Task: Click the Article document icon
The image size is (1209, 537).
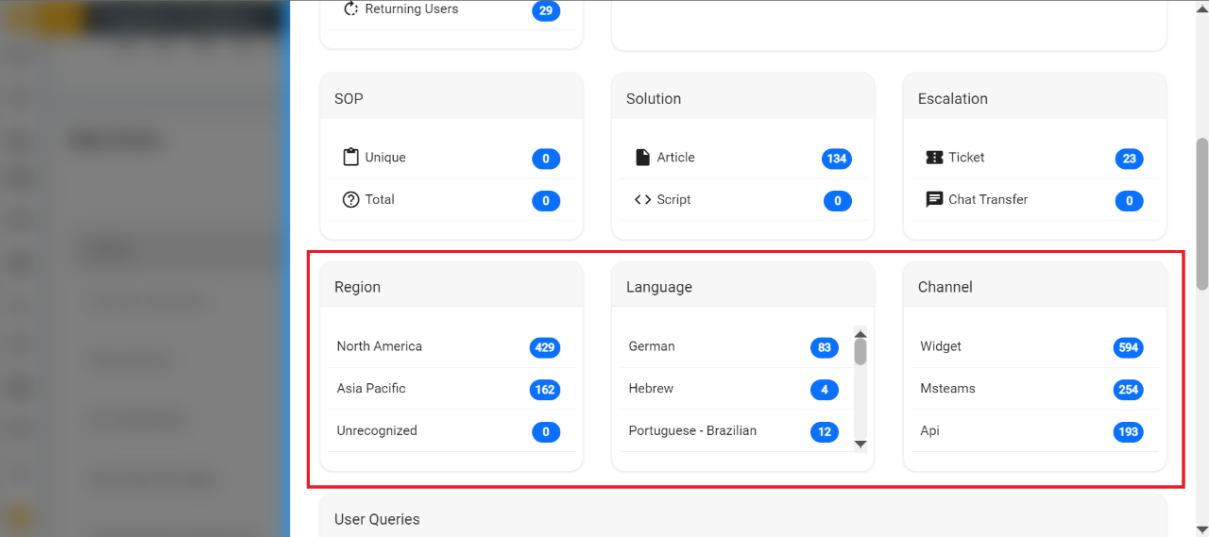Action: pos(642,157)
